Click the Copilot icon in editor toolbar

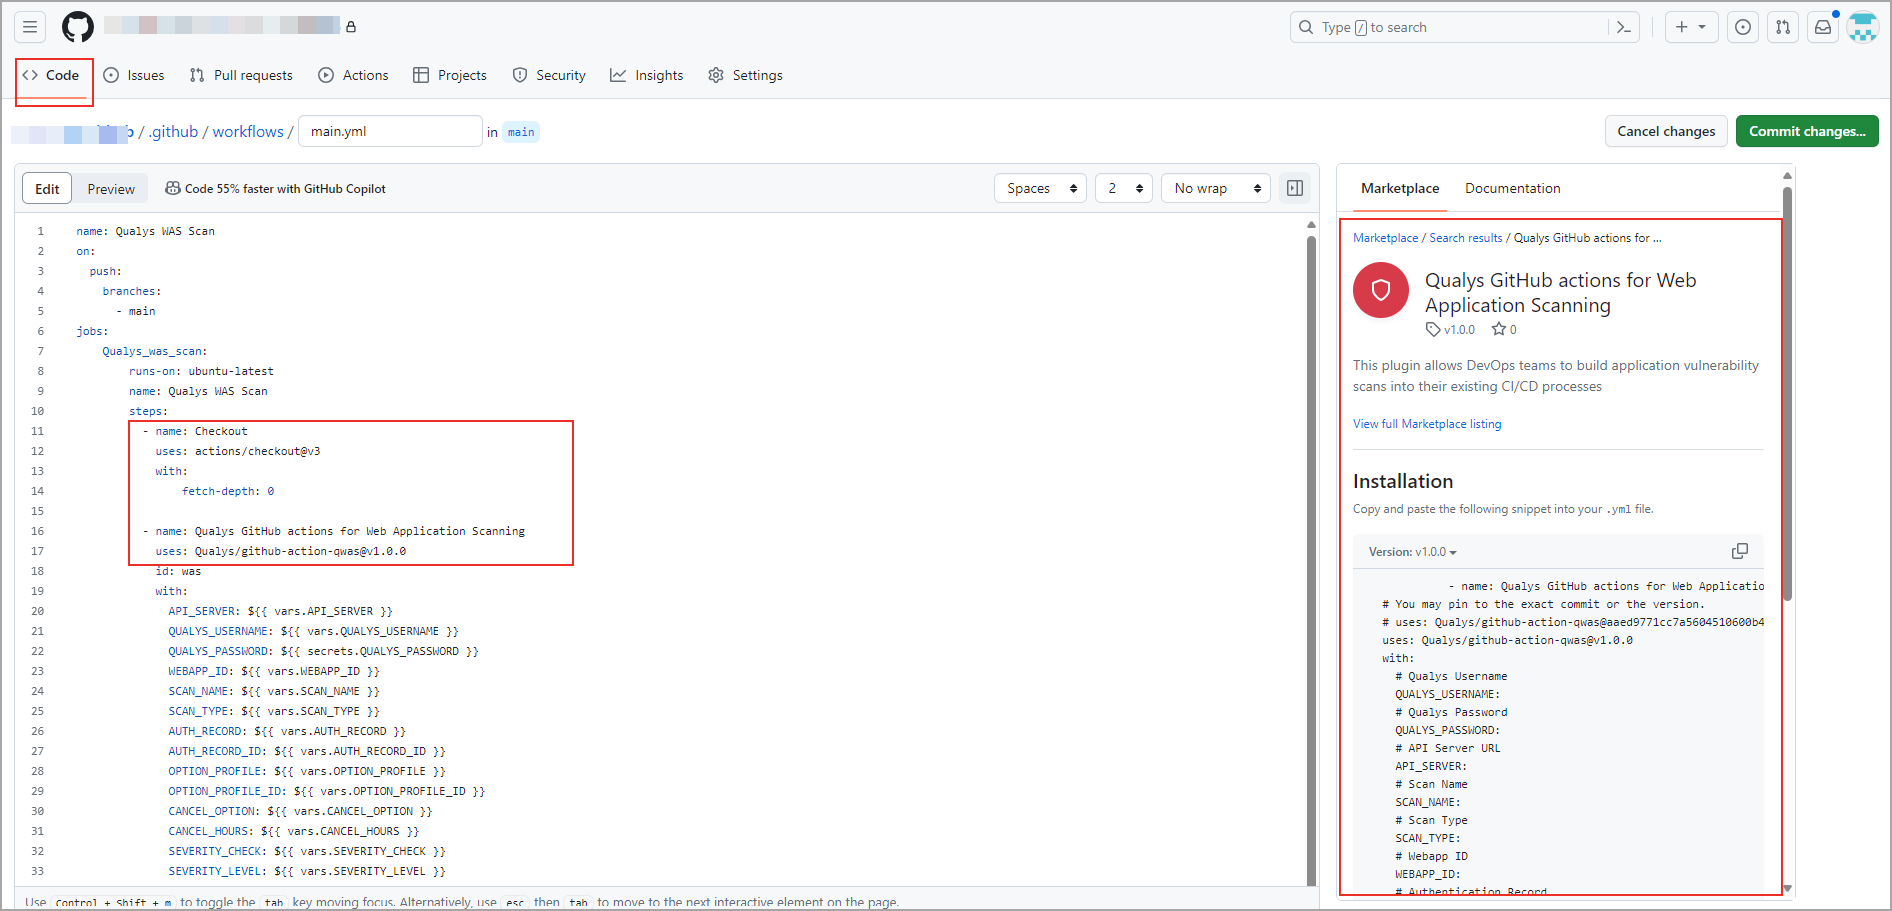click(x=173, y=188)
